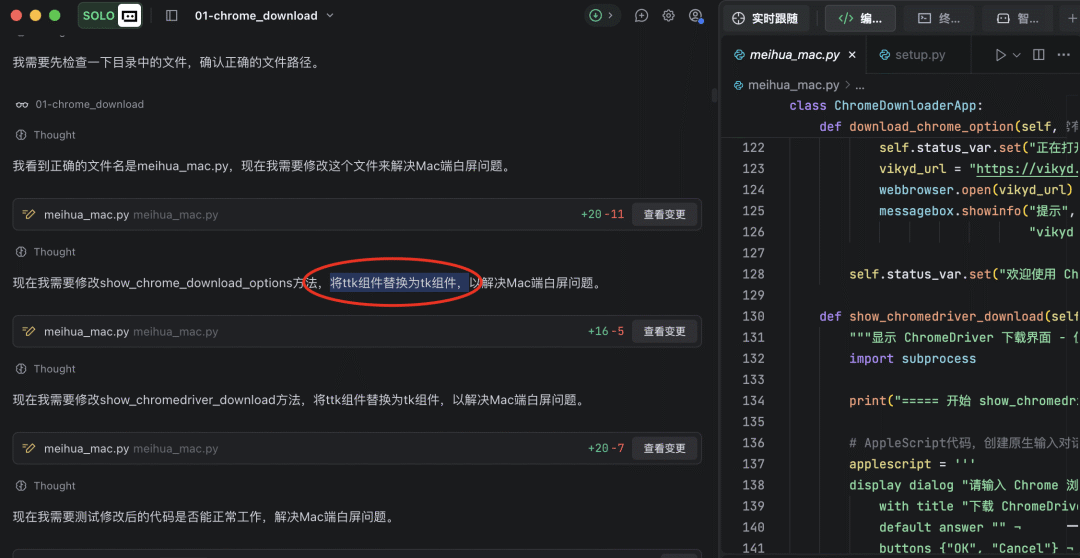Switch to the 智... agent tab
This screenshot has height=558, width=1080.
tap(1018, 19)
